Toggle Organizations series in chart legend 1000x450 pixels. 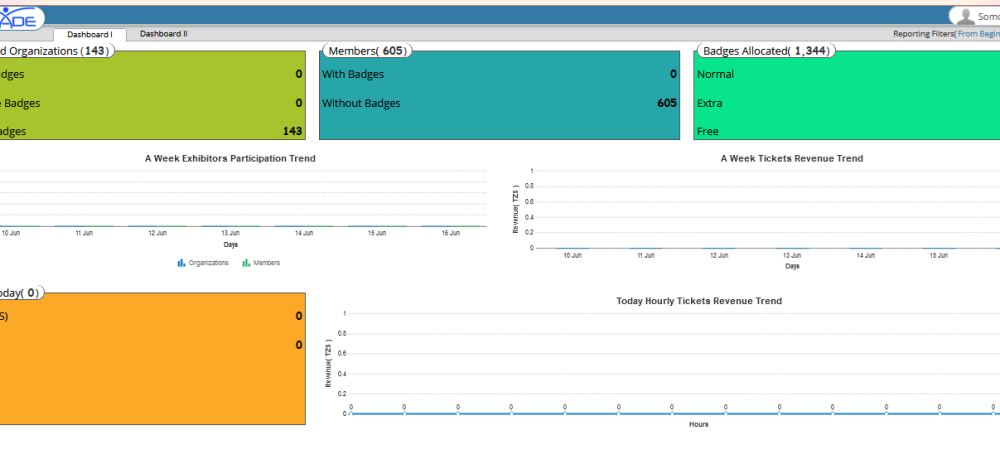click(x=208, y=263)
